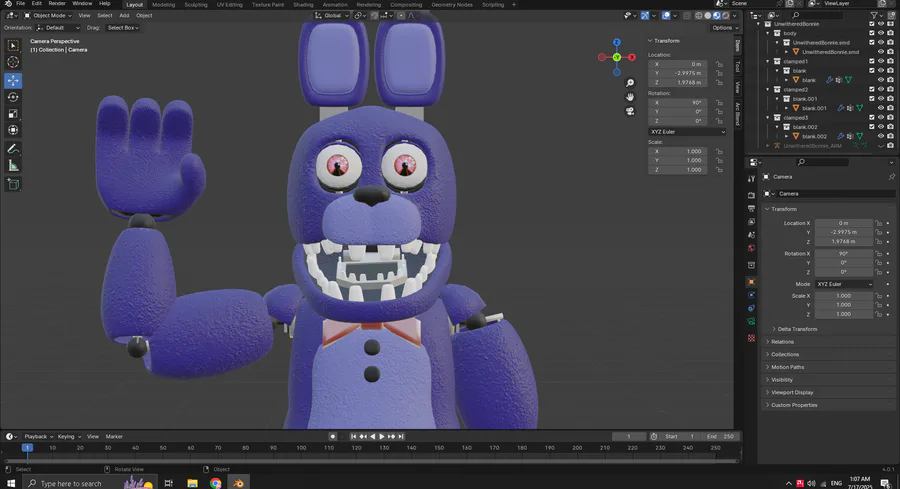Uncheck UnwitheredBonnie collection exclude checkbox

pos(872,24)
